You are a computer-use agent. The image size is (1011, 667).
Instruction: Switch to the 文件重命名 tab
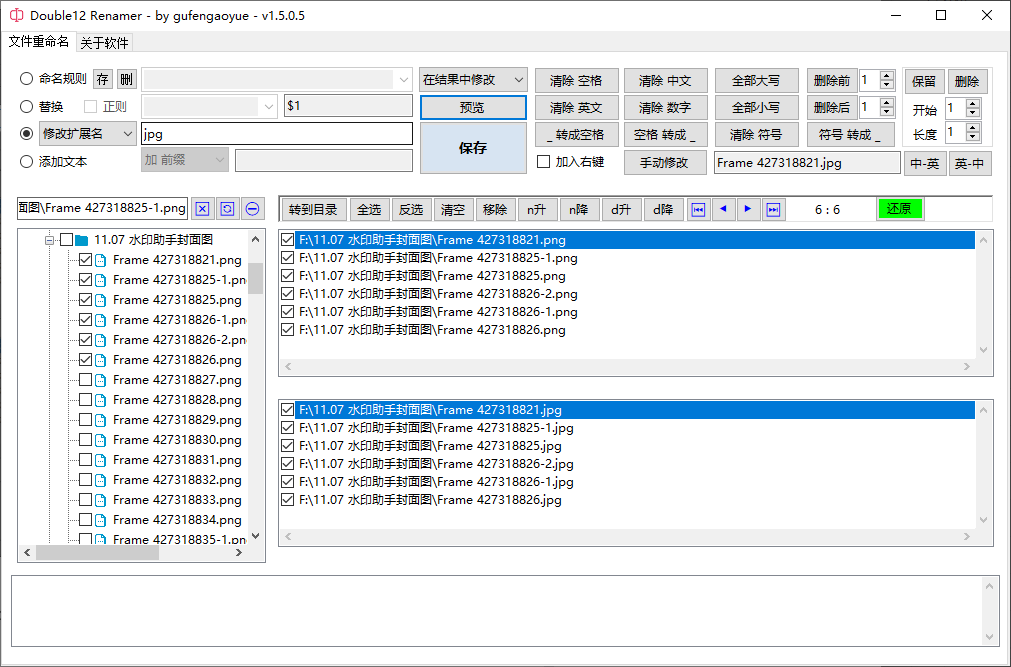pyautogui.click(x=39, y=41)
